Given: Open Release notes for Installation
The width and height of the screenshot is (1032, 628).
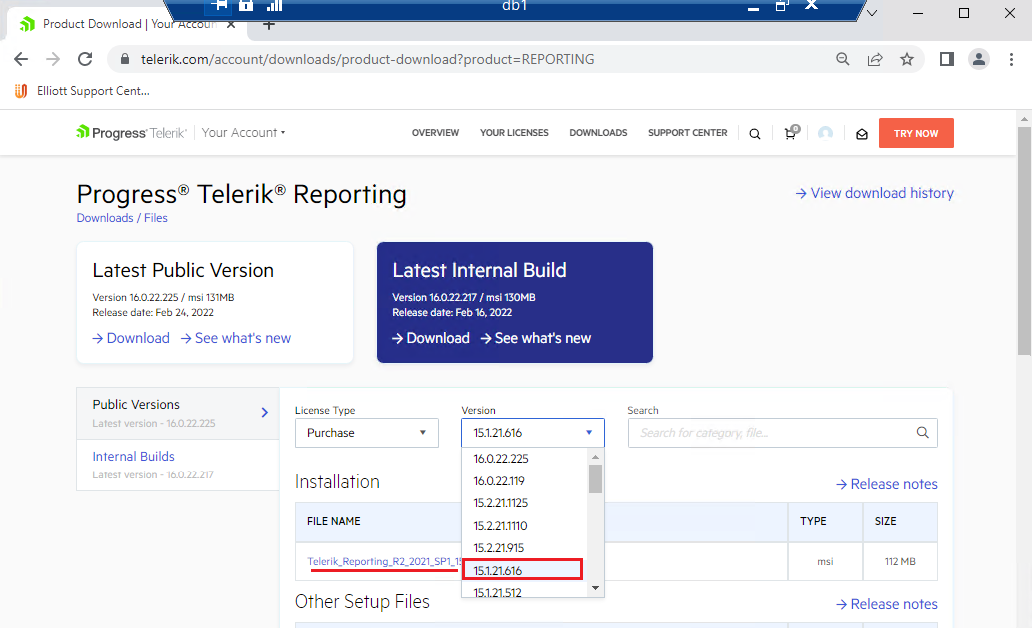Looking at the screenshot, I should (x=887, y=484).
